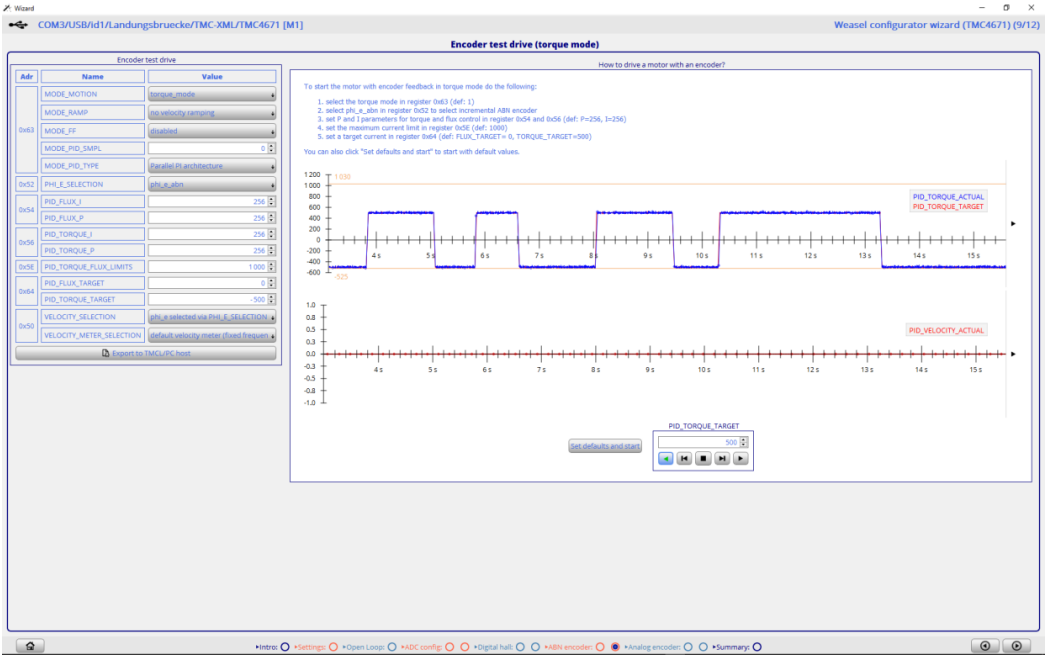Click PID_TORQUE_P value field
1046x658 pixels.
207,250
